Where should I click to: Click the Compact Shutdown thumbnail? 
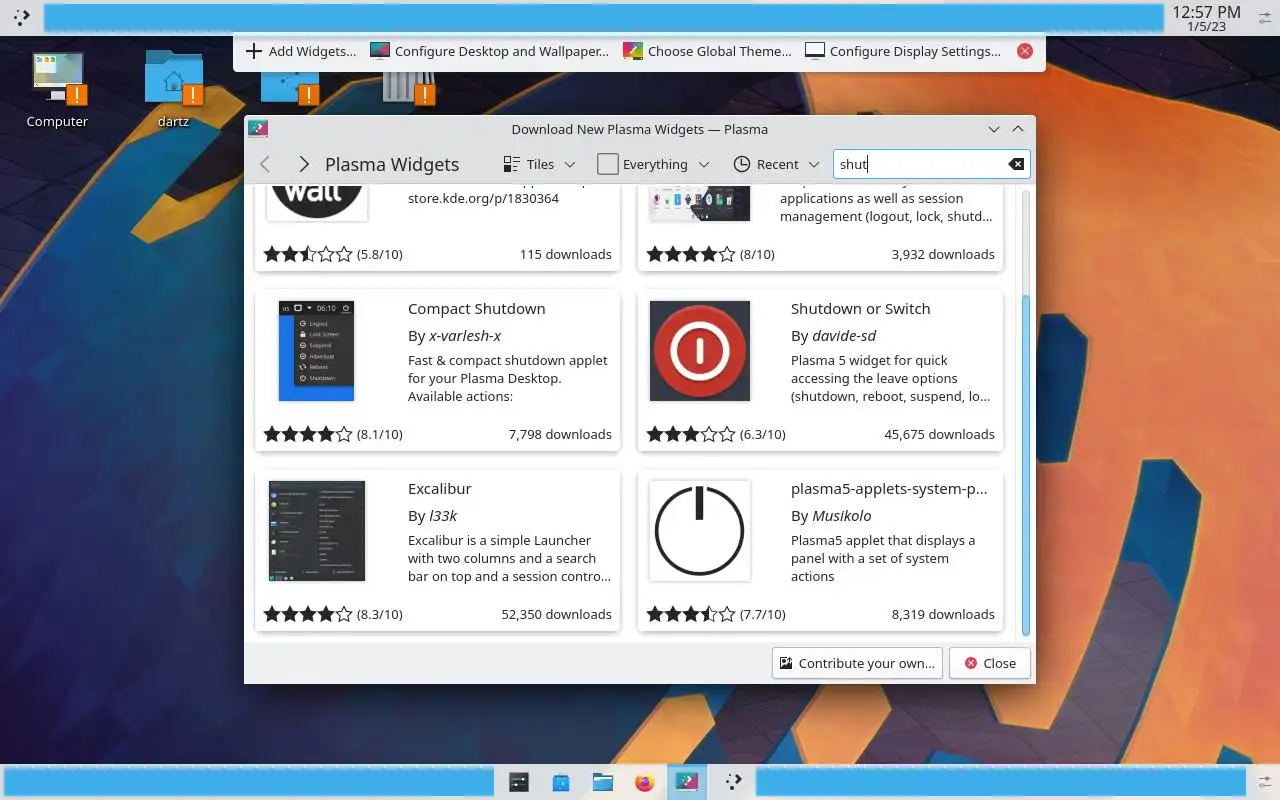tap(316, 351)
